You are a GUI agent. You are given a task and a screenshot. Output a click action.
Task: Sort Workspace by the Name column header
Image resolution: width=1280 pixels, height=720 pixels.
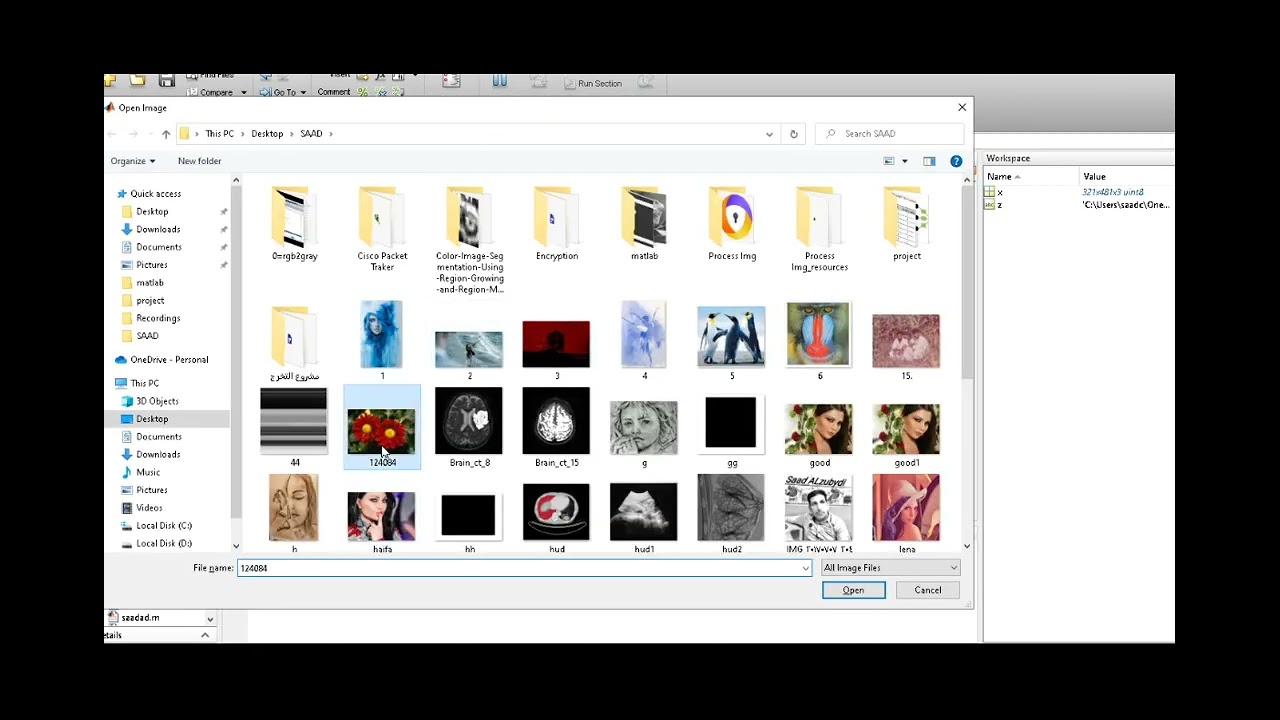(x=1030, y=177)
